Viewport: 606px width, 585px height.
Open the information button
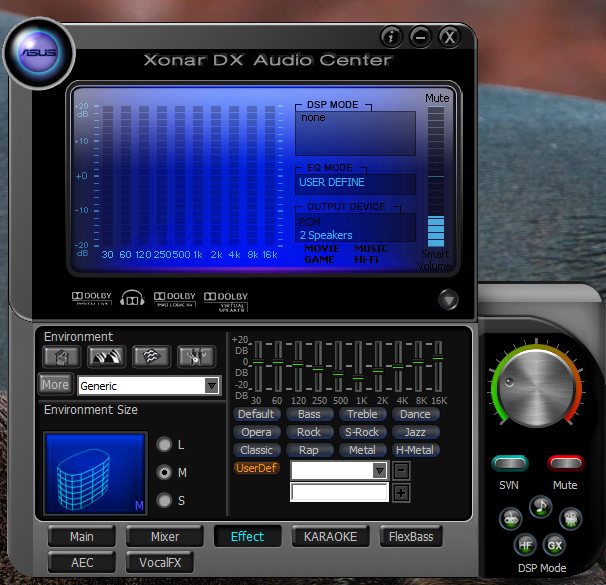pyautogui.click(x=391, y=37)
